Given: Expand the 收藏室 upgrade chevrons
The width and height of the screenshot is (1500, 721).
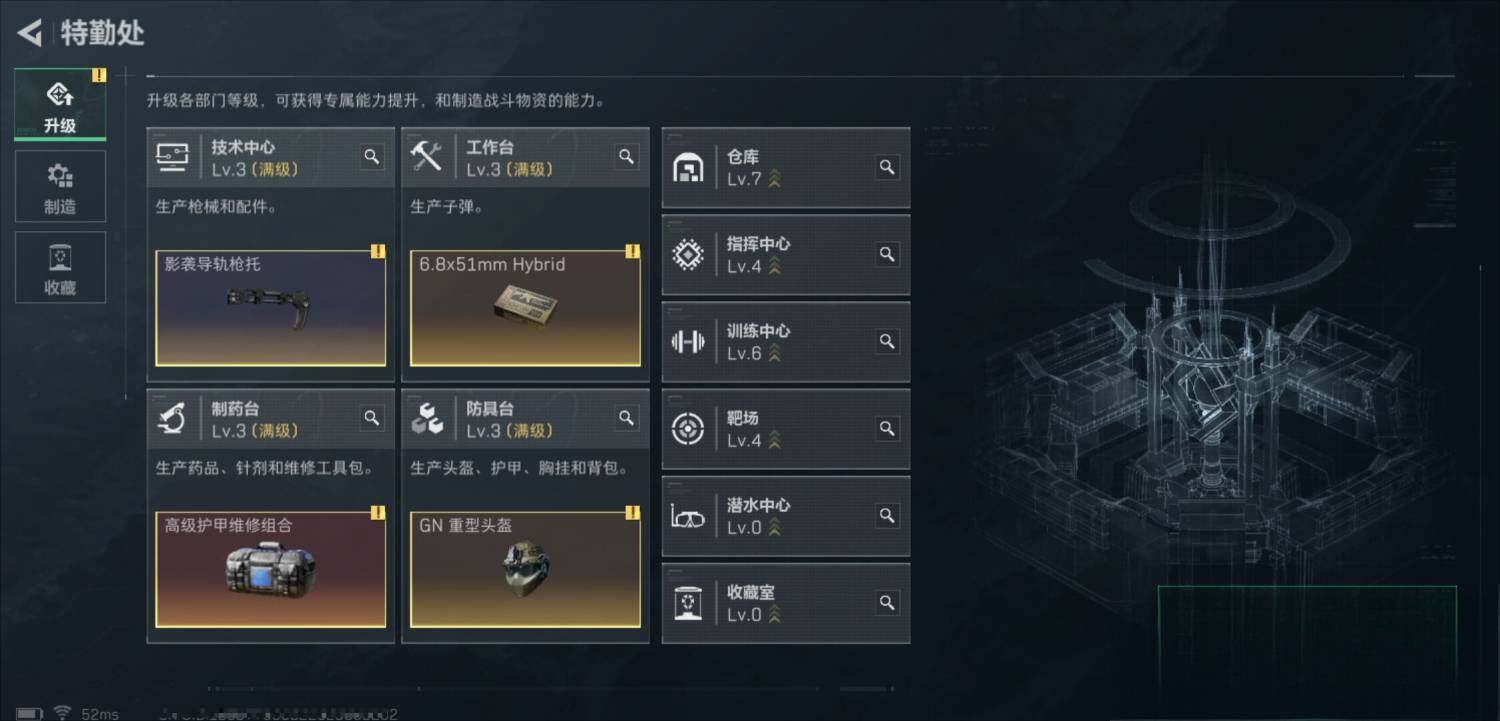Looking at the screenshot, I should pyautogui.click(x=774, y=614).
